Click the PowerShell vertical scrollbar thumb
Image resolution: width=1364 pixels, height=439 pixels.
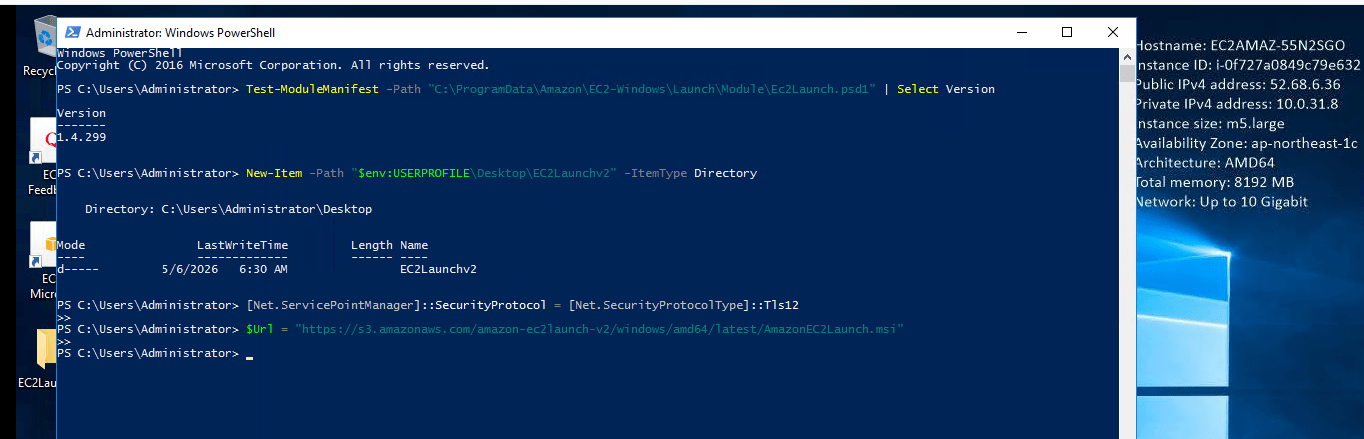(1126, 75)
